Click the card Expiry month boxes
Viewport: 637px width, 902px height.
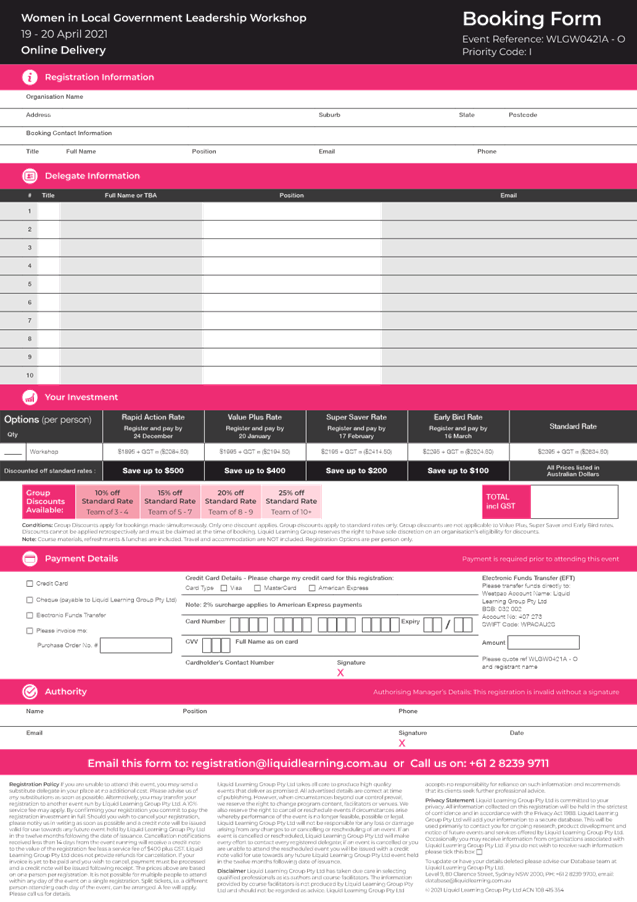[x=433, y=624]
